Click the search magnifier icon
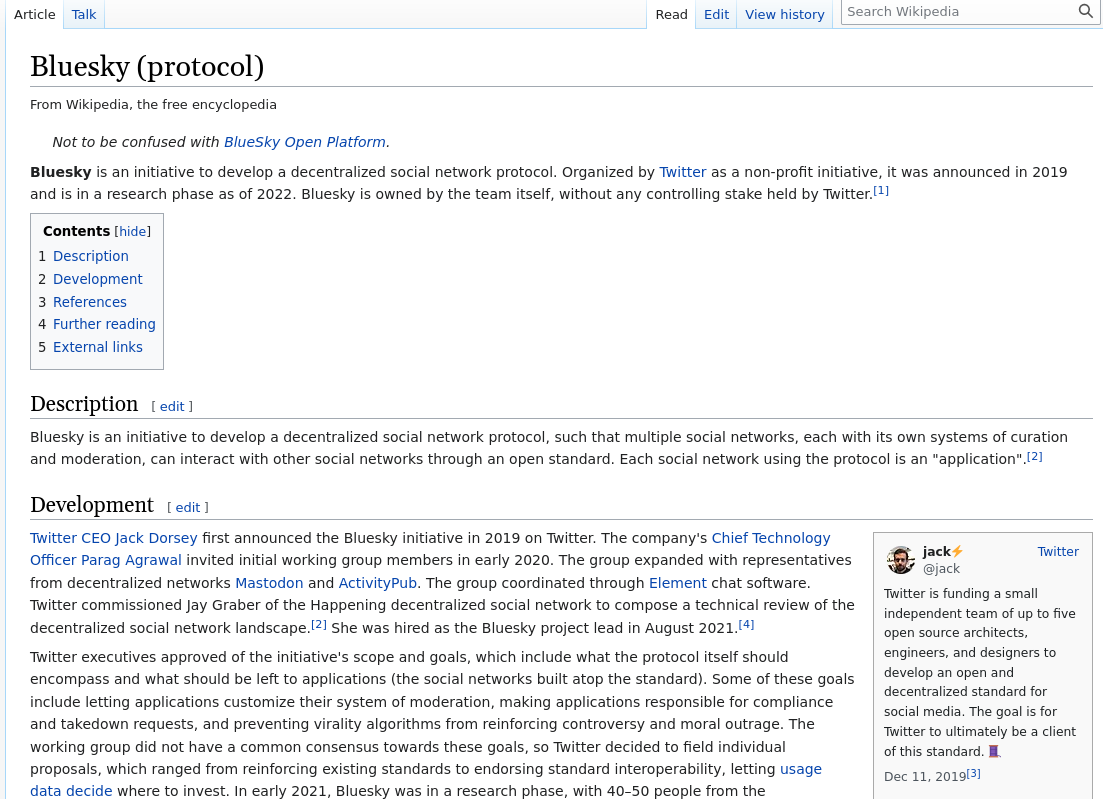This screenshot has height=799, width=1103. pyautogui.click(x=1085, y=11)
